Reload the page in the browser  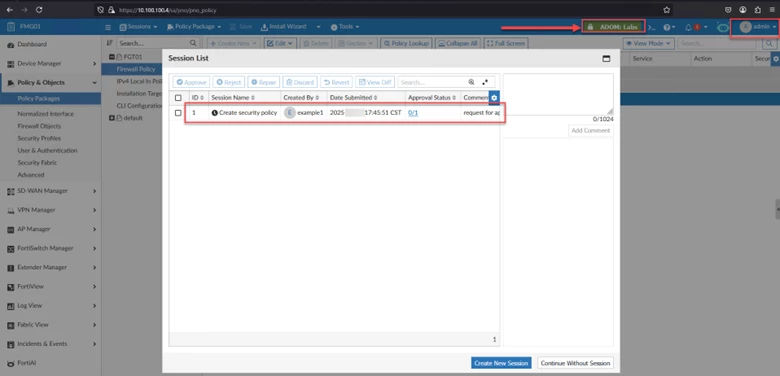point(39,9)
